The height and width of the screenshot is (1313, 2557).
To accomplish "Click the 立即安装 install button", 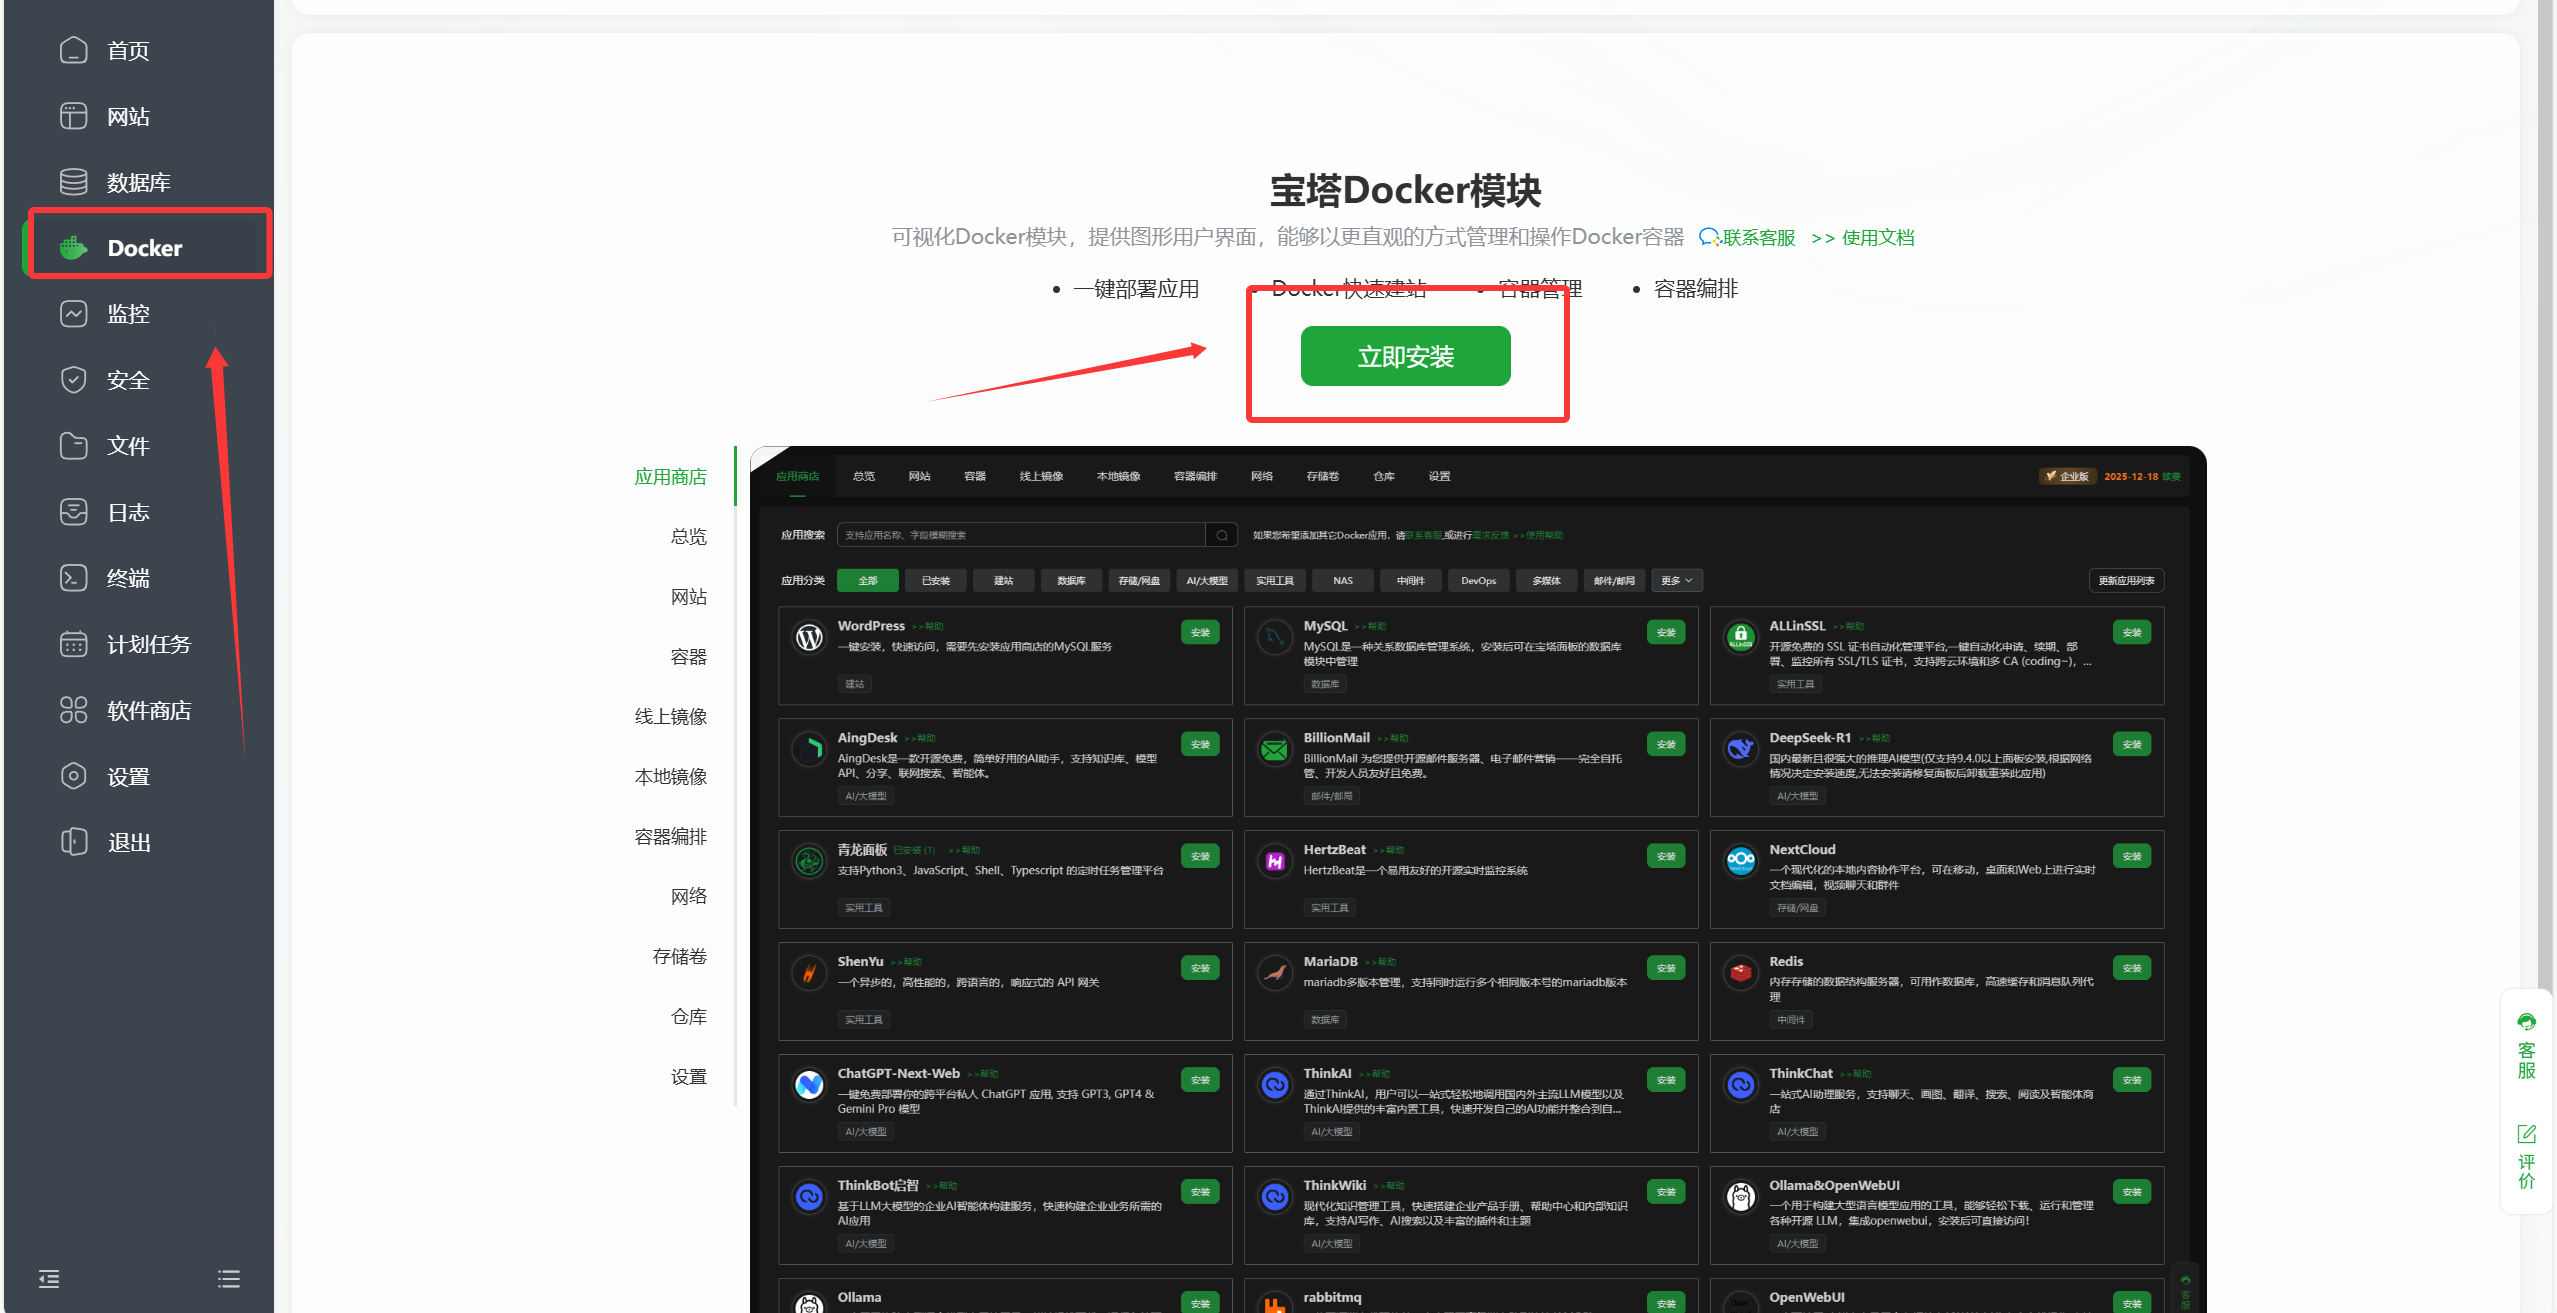I will pos(1405,355).
